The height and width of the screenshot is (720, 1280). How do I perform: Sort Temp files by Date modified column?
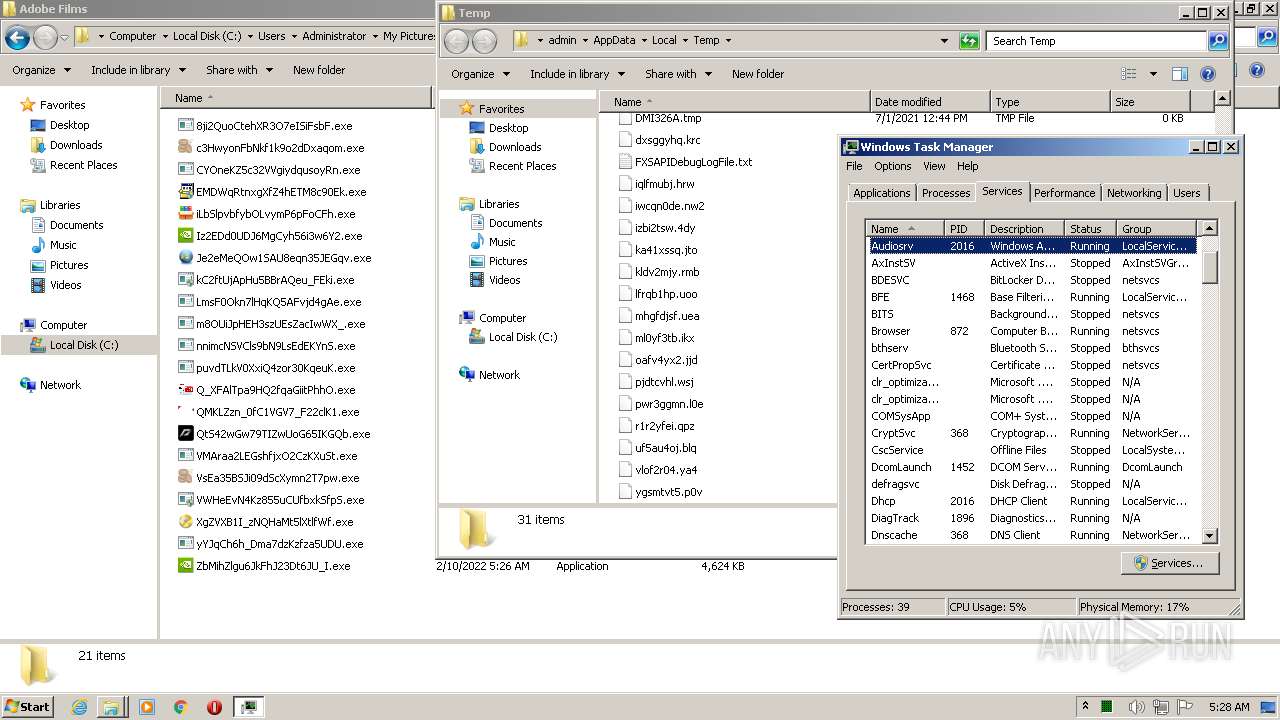point(929,102)
